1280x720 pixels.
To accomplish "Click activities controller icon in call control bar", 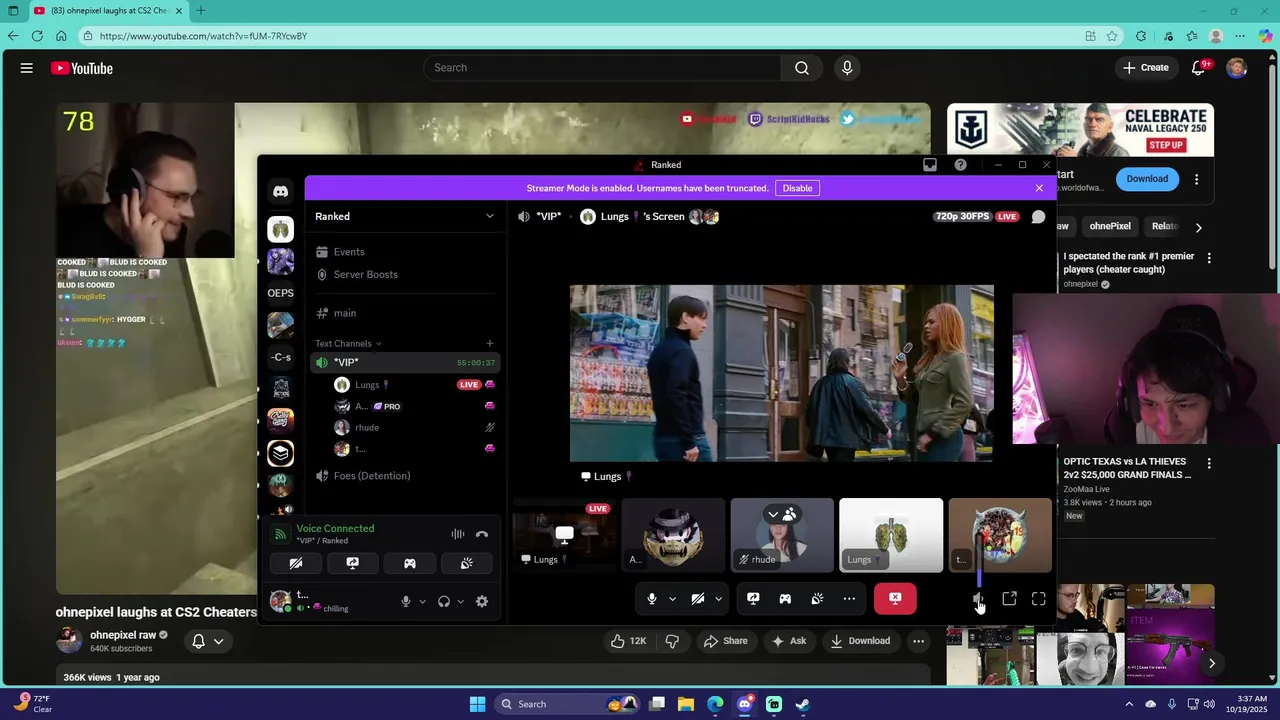I will click(x=785, y=599).
